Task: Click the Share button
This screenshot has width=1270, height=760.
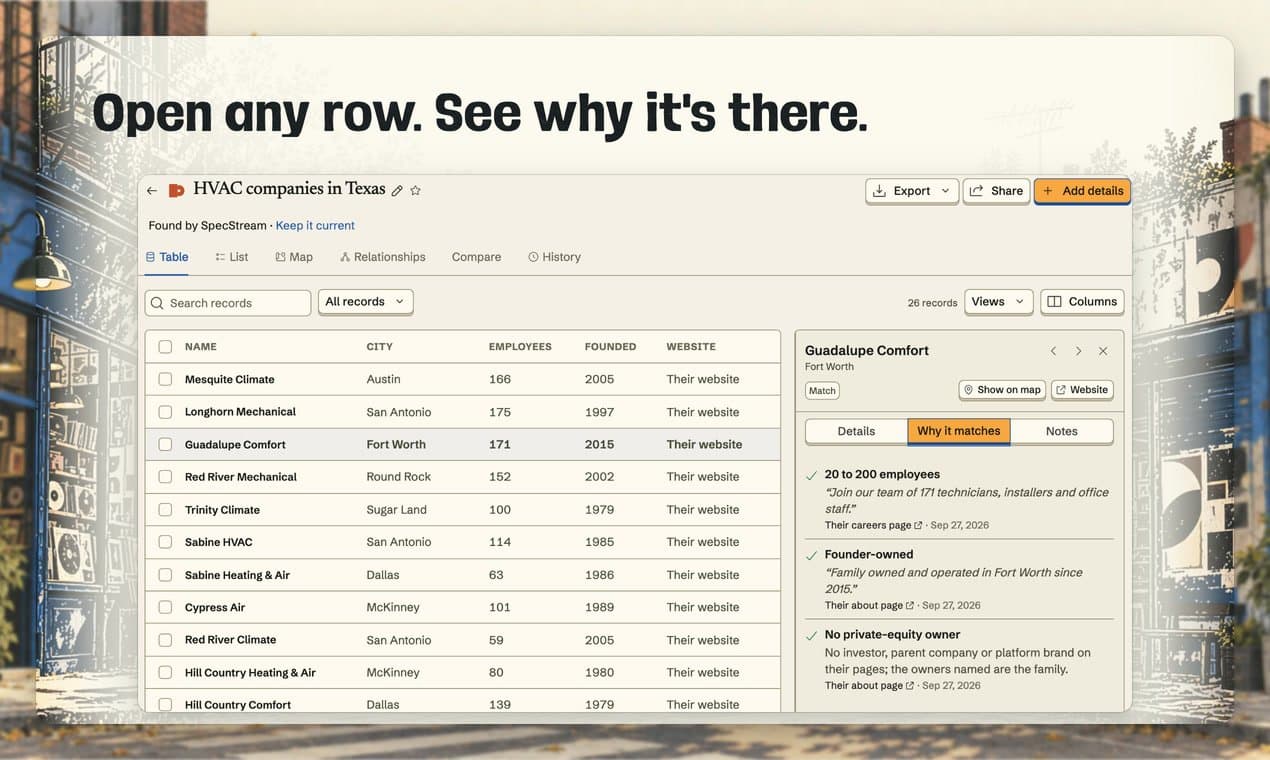Action: coord(996,191)
